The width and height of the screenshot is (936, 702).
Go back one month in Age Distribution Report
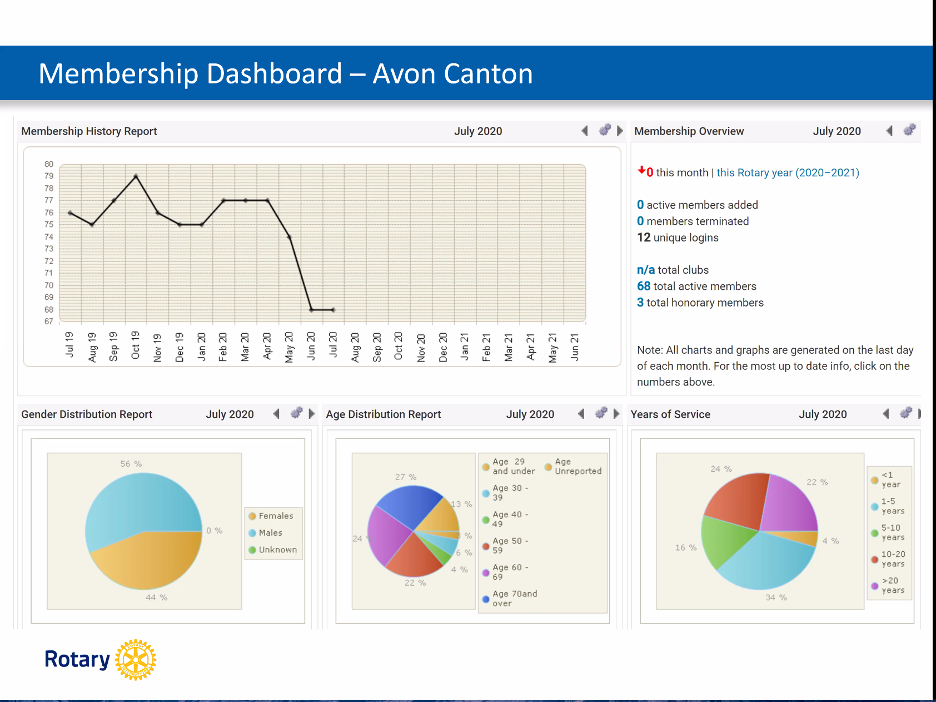point(582,414)
